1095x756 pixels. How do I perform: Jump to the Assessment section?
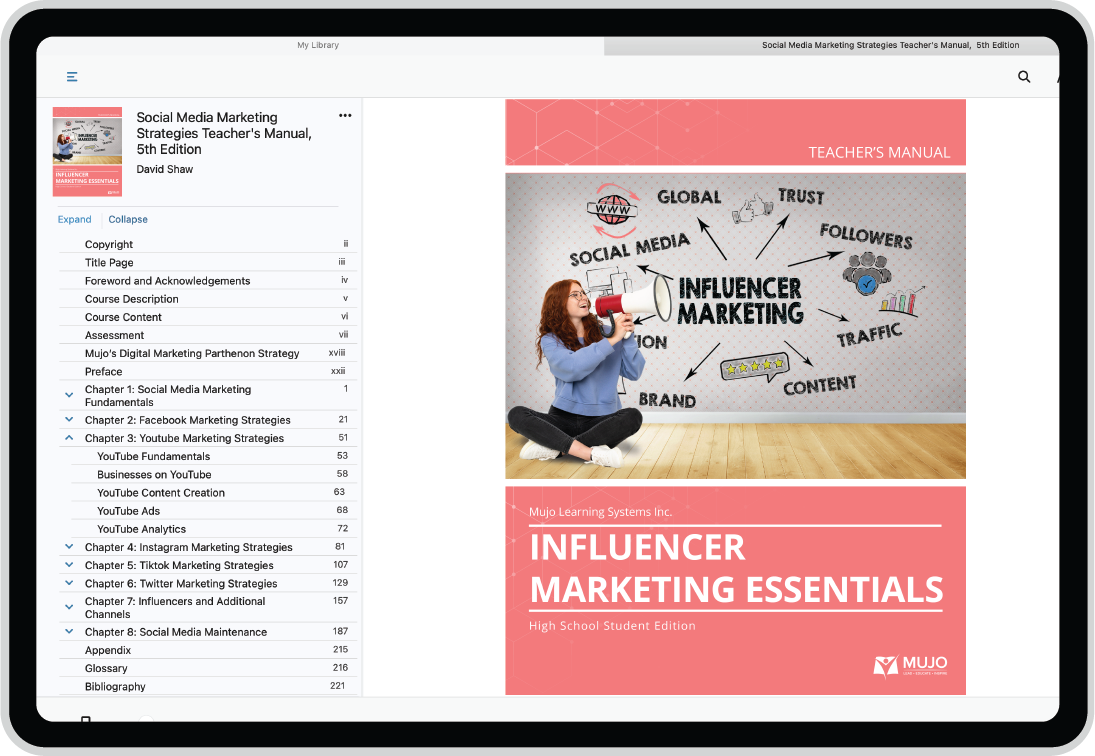click(x=115, y=335)
